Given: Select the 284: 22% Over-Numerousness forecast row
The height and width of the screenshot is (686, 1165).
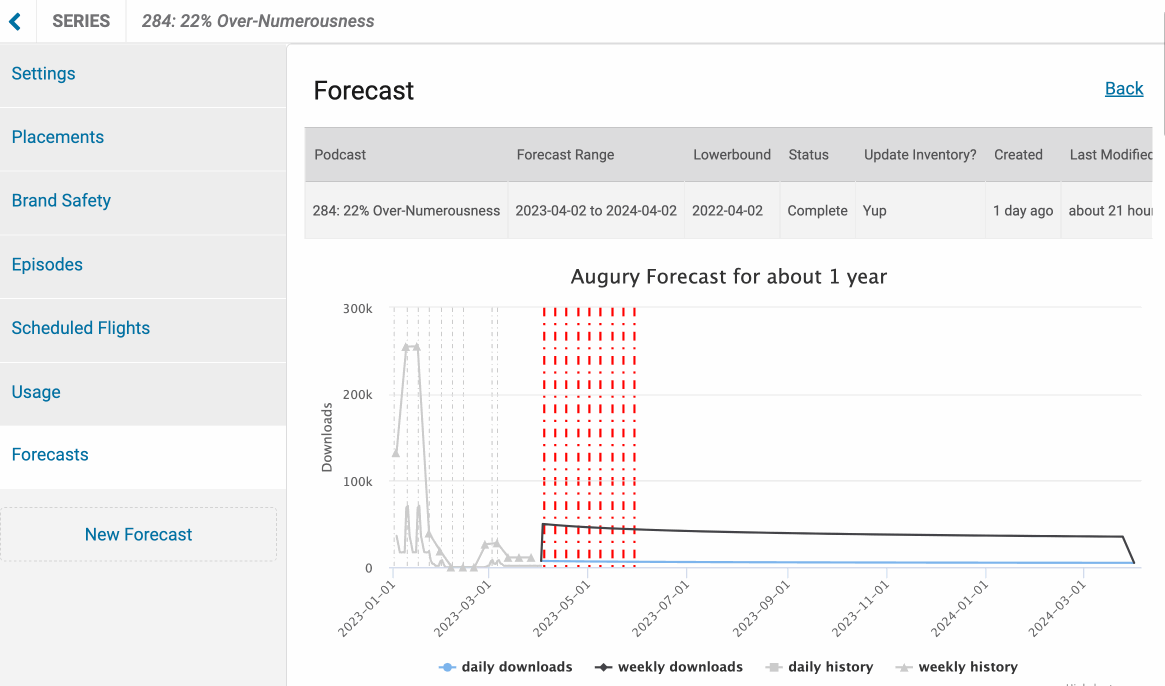Looking at the screenshot, I should point(406,210).
